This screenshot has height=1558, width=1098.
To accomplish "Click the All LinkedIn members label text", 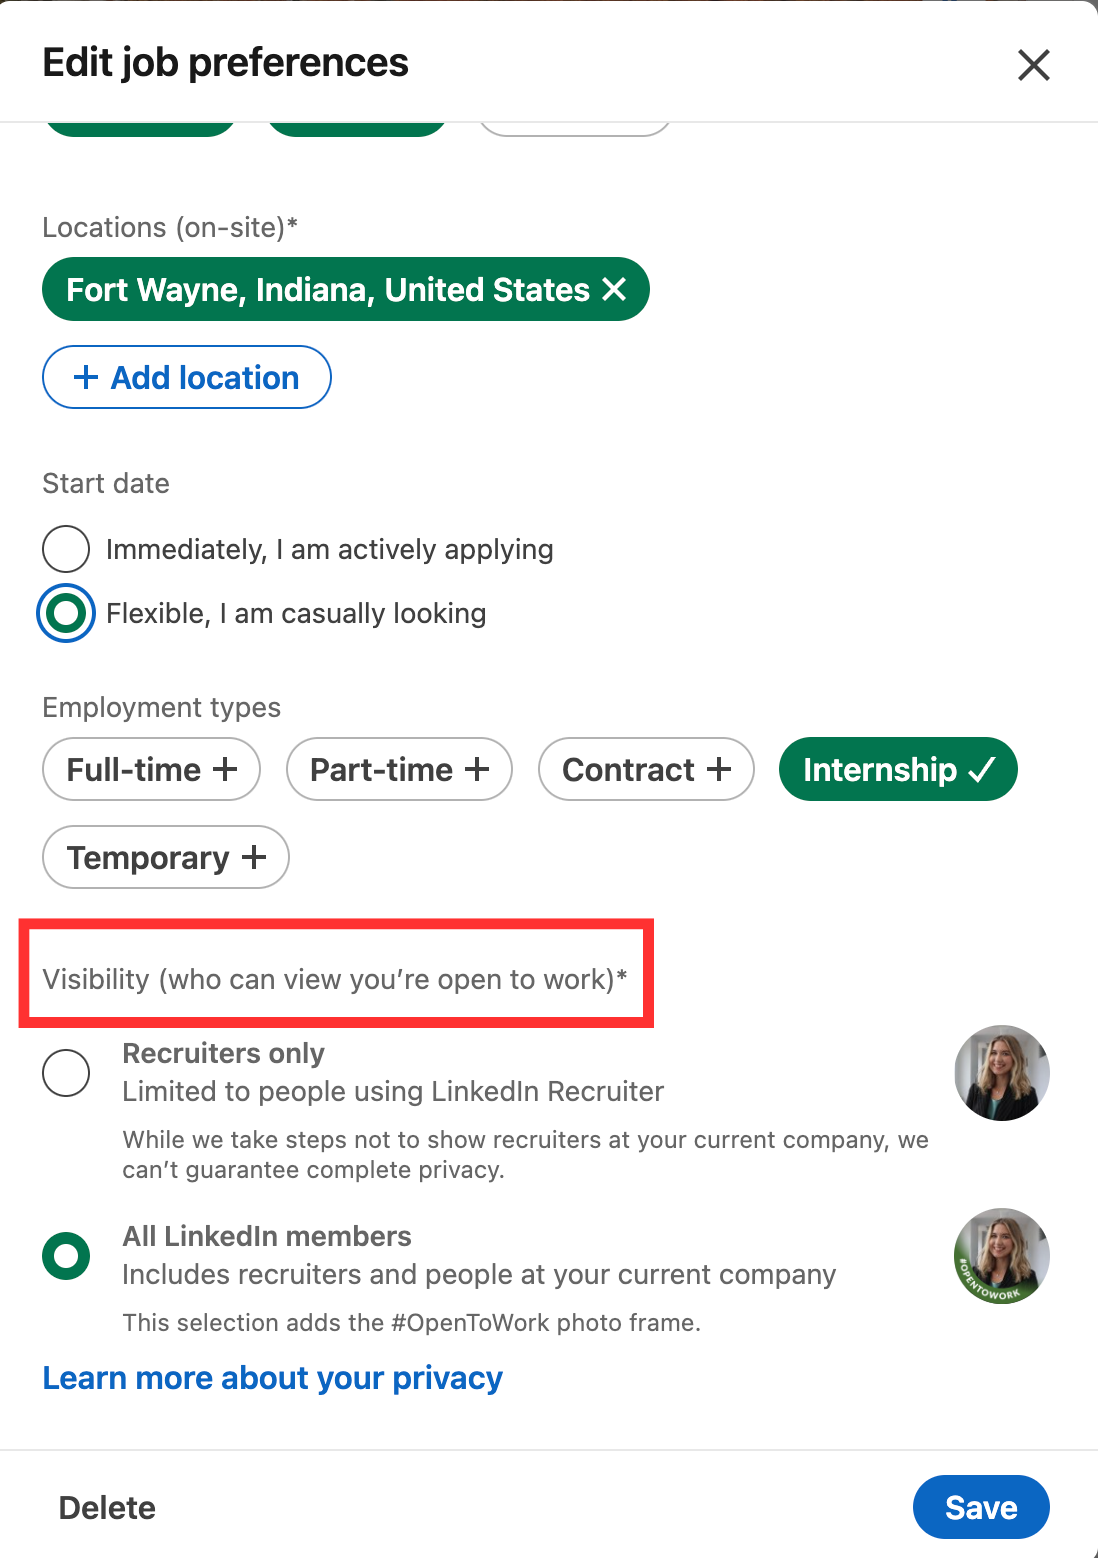I will tap(267, 1236).
